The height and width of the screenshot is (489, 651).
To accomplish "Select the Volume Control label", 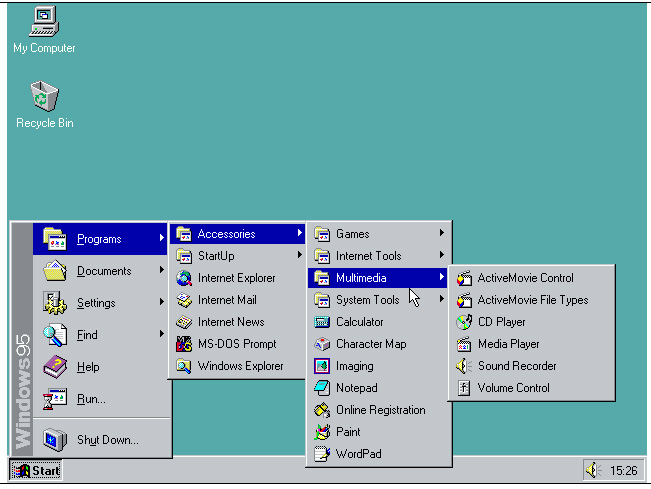I will 514,388.
